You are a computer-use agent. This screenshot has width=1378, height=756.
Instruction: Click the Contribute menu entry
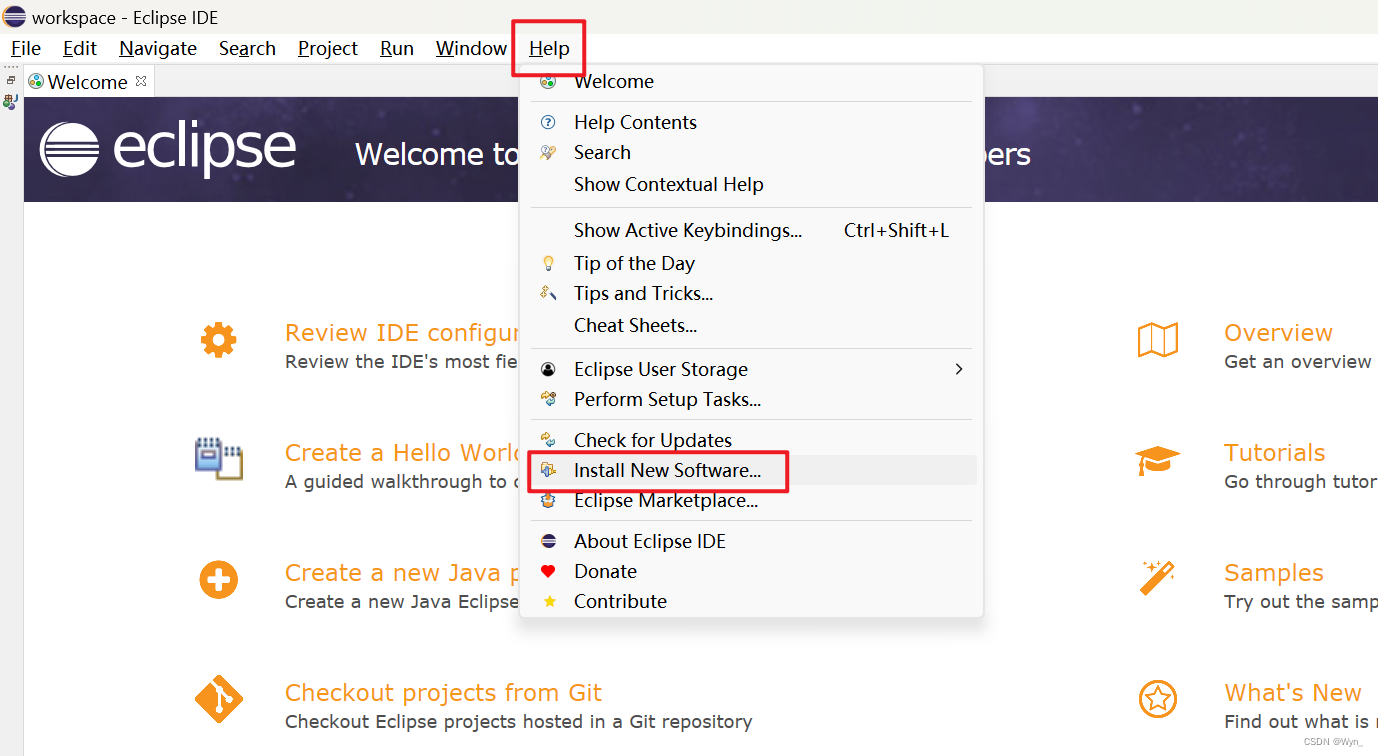click(751, 601)
